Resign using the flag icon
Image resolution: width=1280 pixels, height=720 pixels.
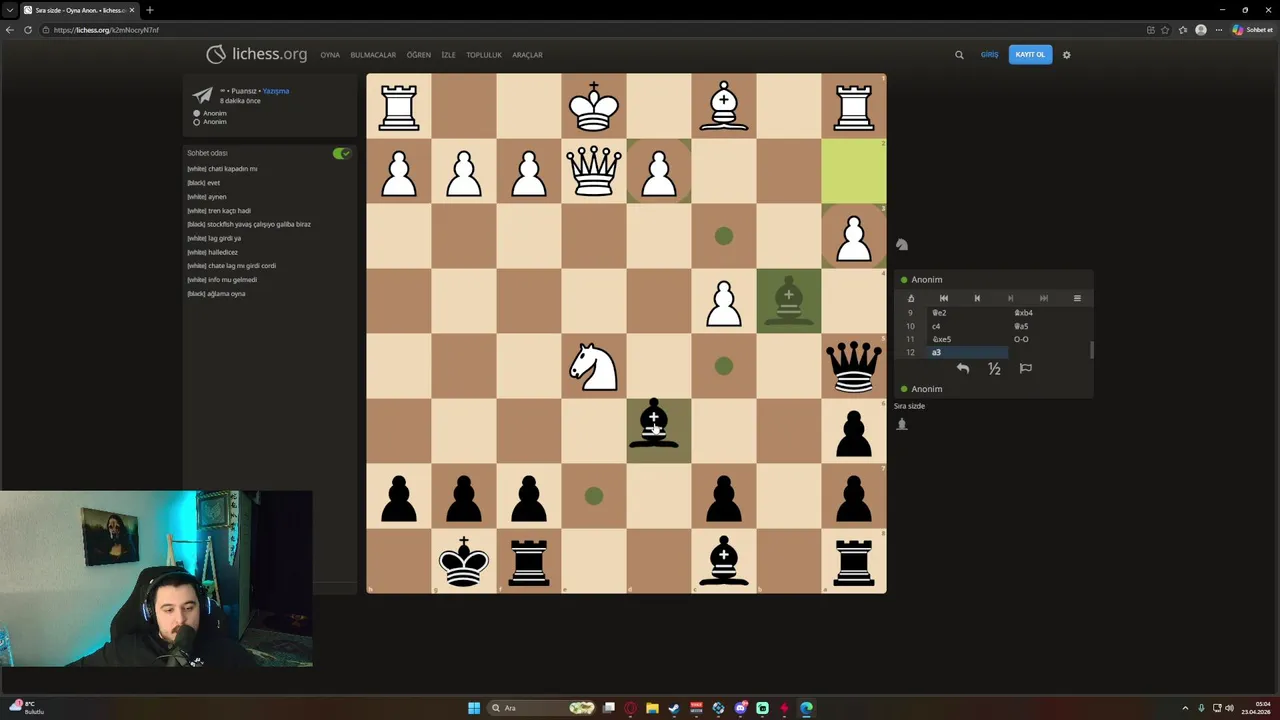pos(1025,369)
